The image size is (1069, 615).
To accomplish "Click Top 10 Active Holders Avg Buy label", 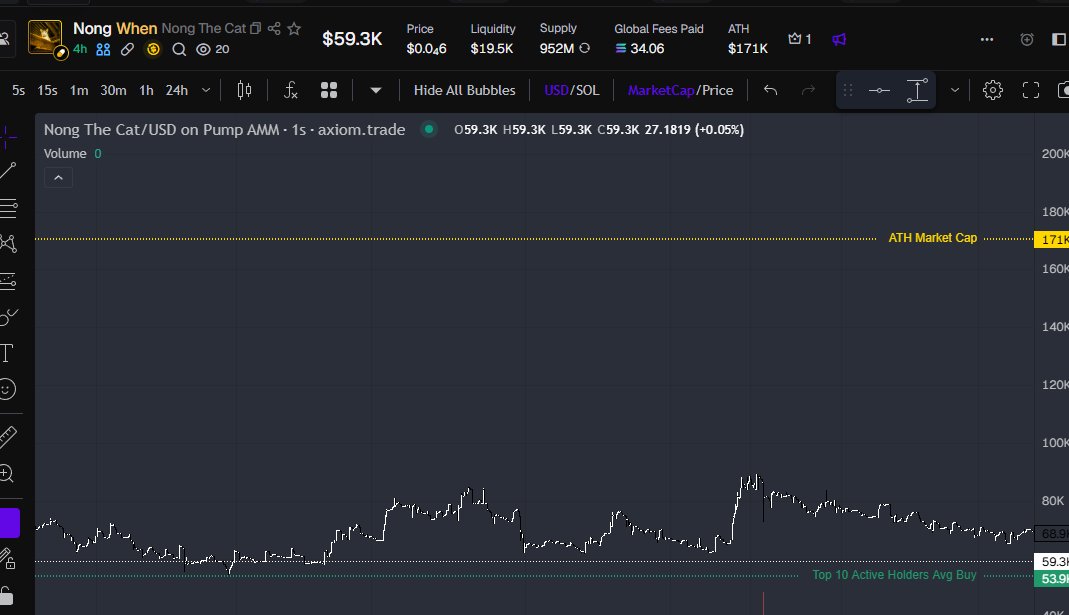I will [894, 575].
